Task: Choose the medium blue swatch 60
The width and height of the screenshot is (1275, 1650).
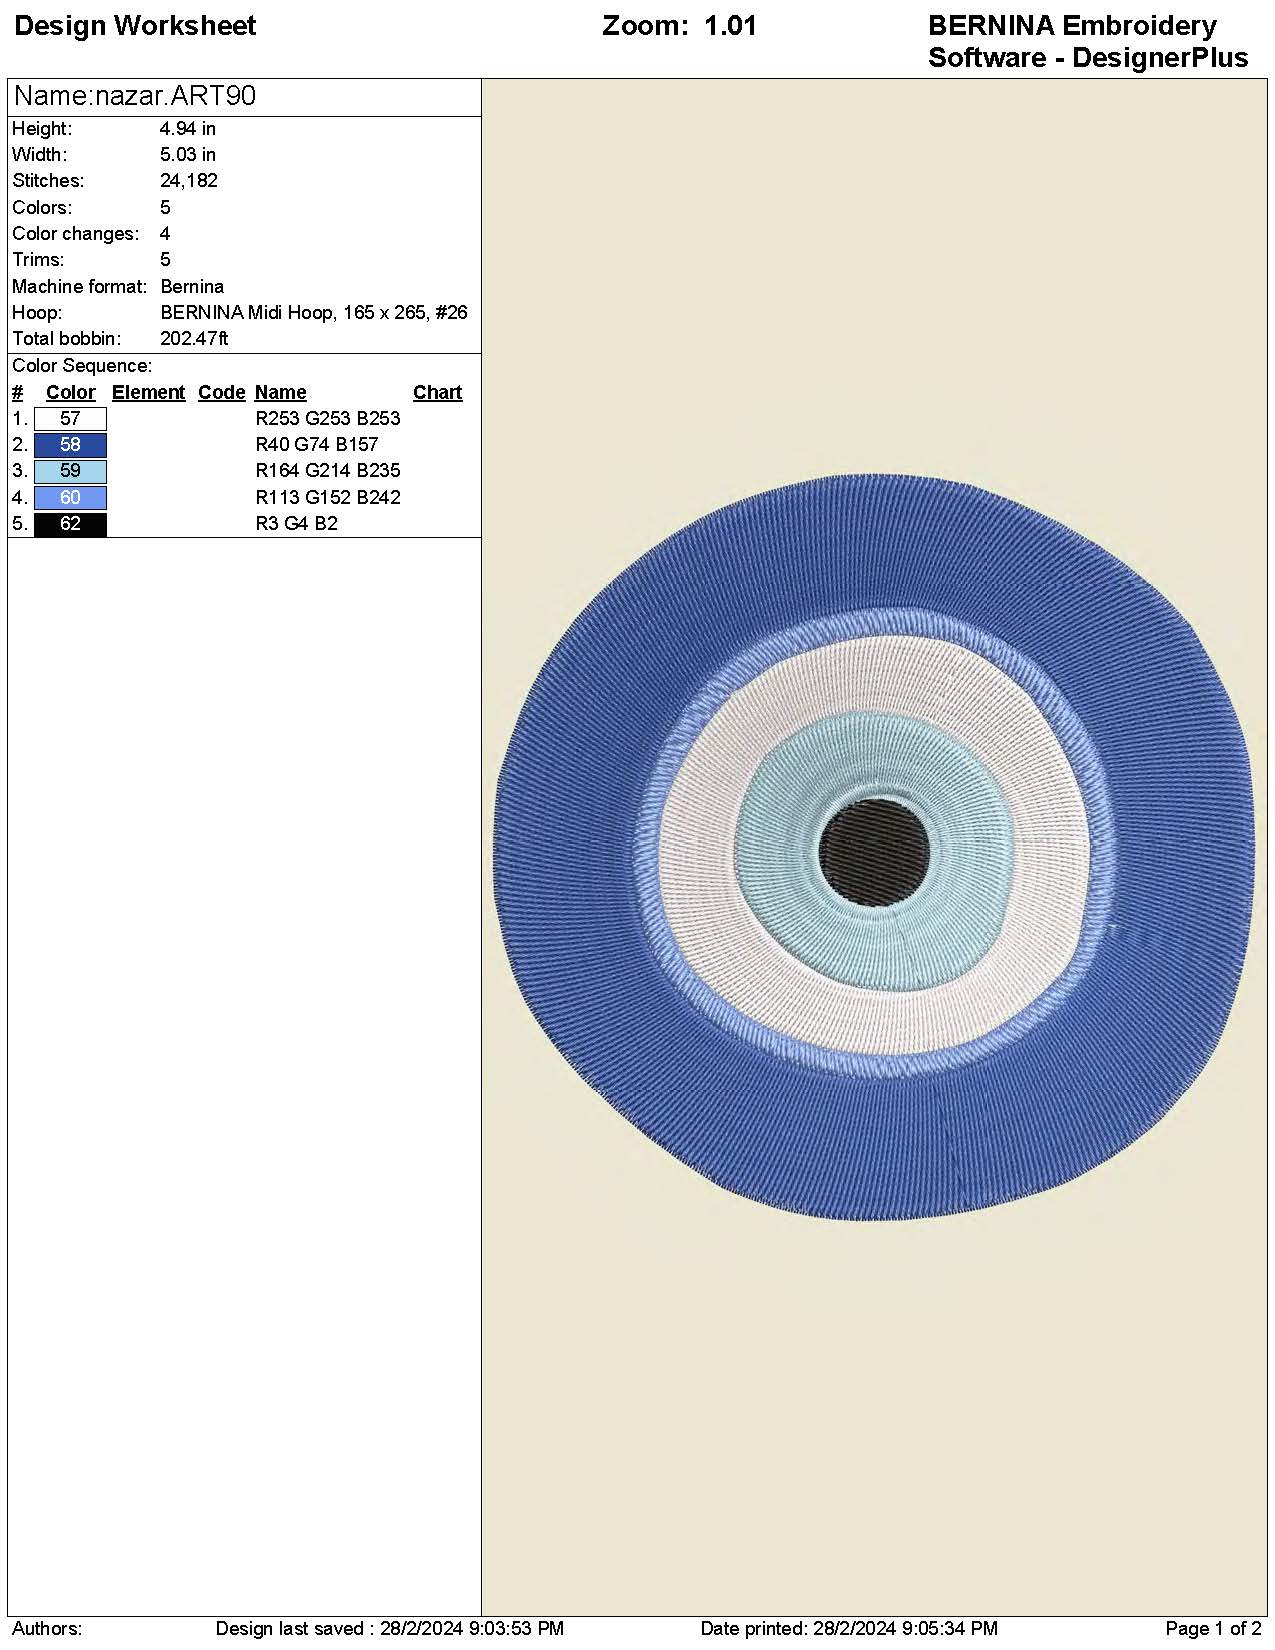Action: point(70,497)
